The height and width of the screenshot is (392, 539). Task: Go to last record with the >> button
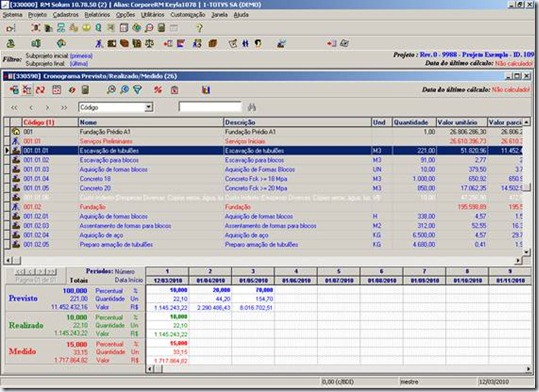pyautogui.click(x=64, y=108)
